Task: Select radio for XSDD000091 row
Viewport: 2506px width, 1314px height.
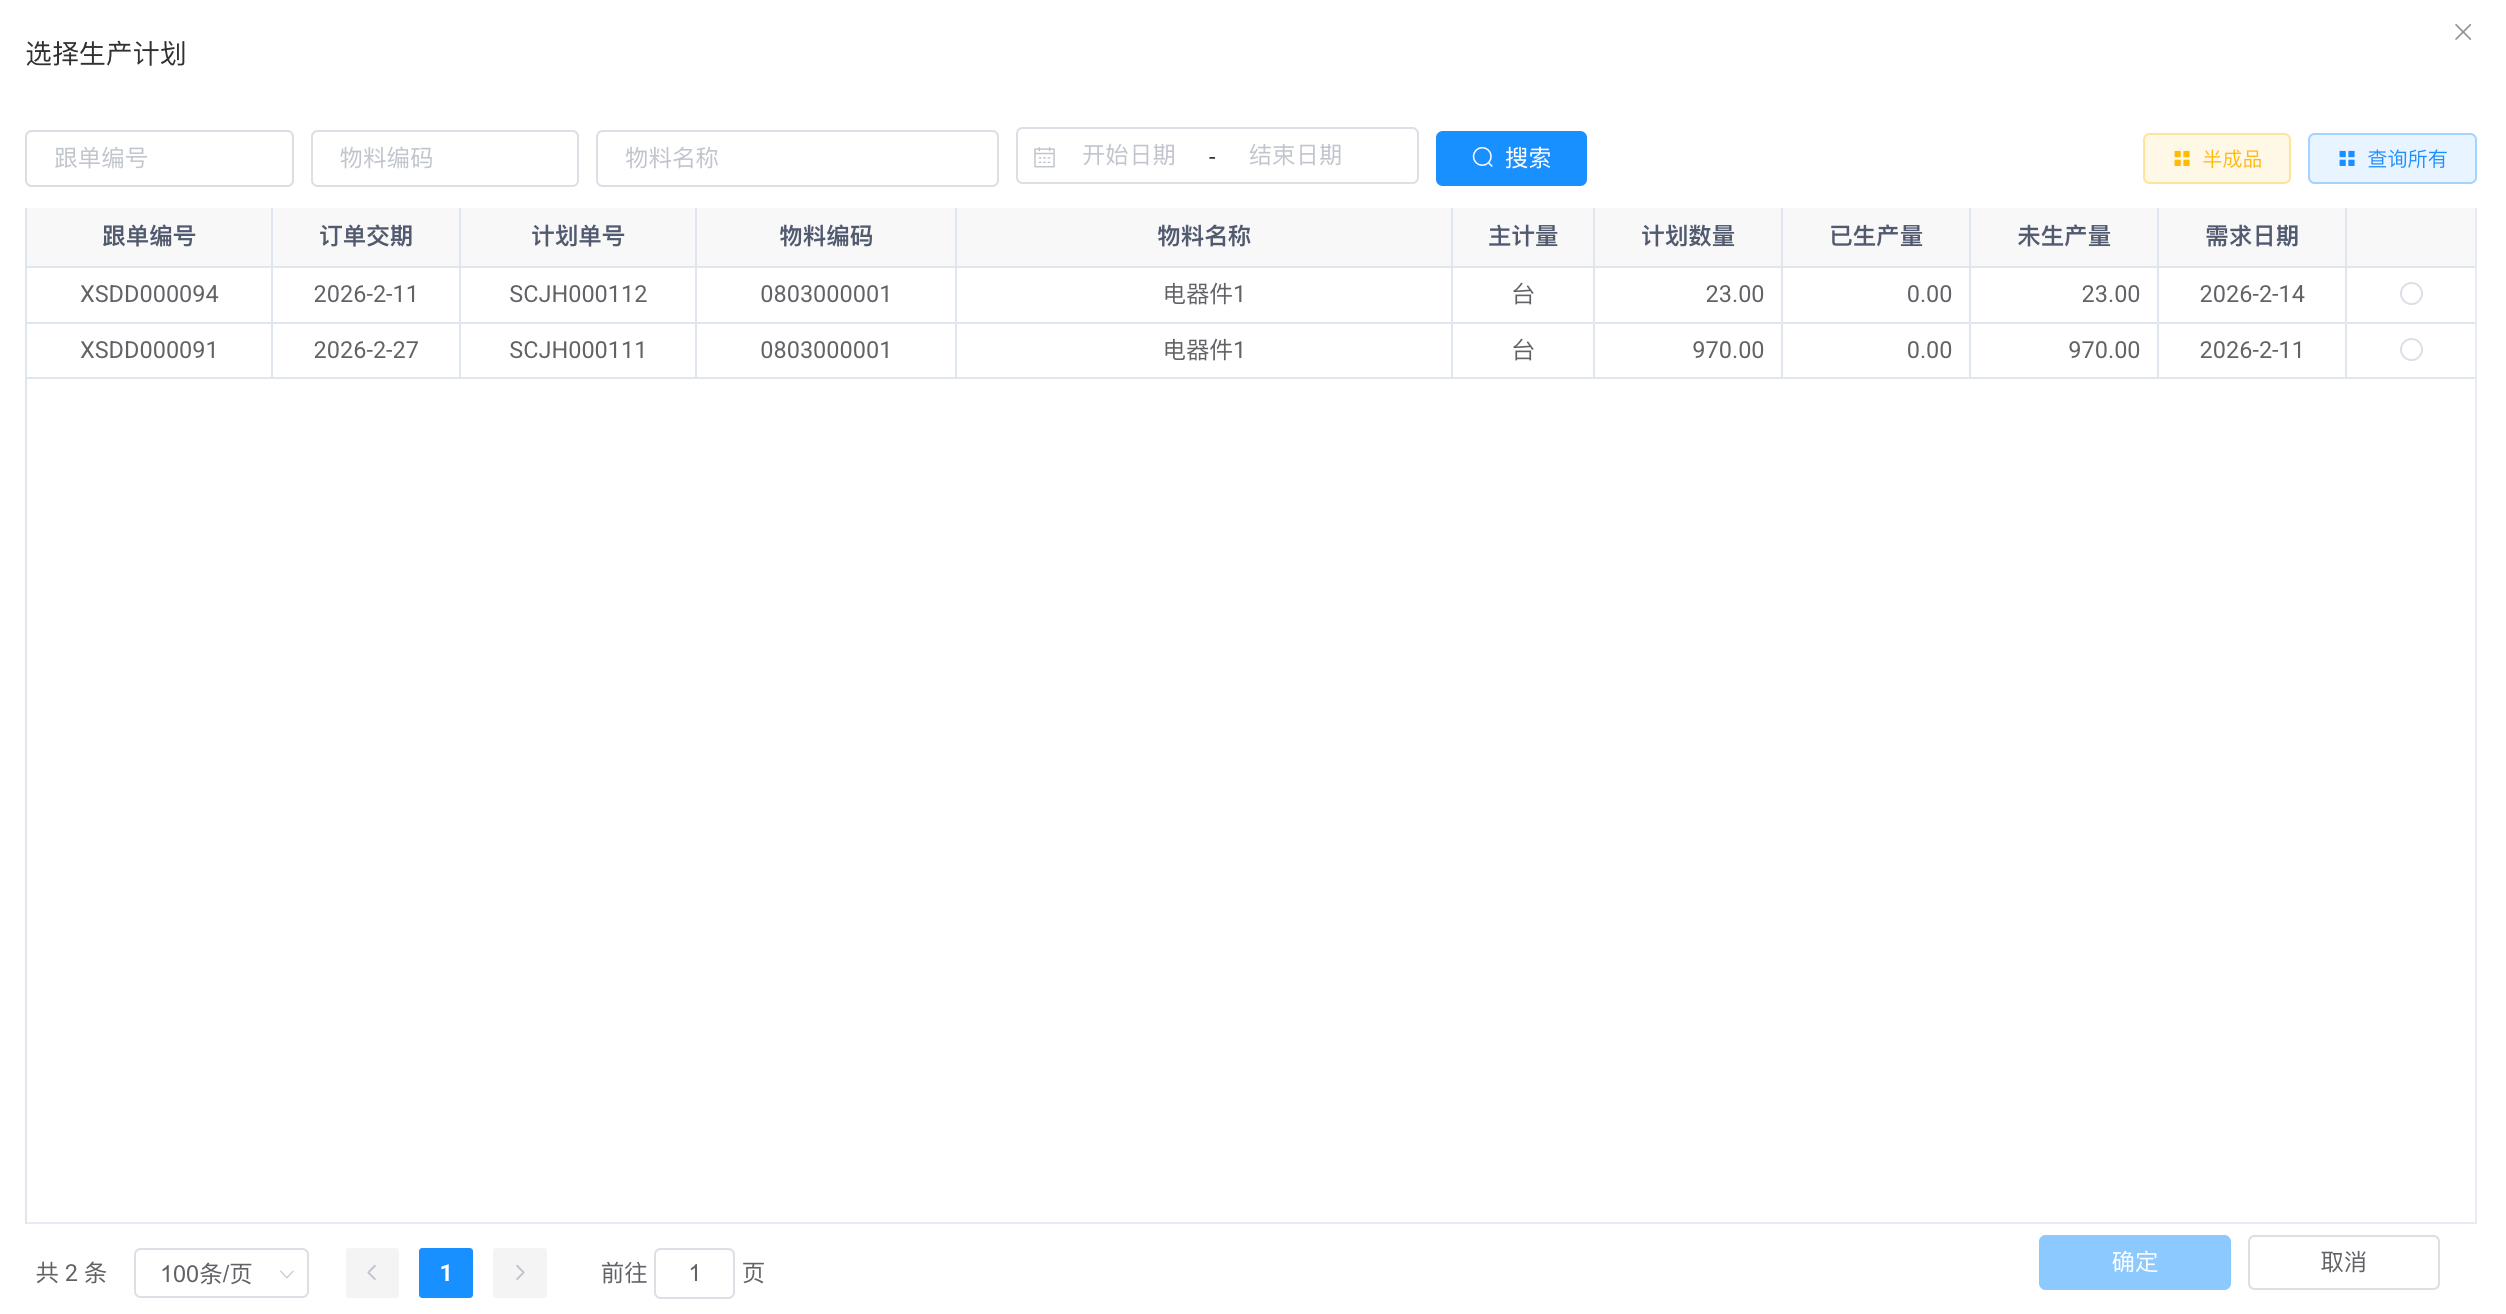Action: point(2410,350)
